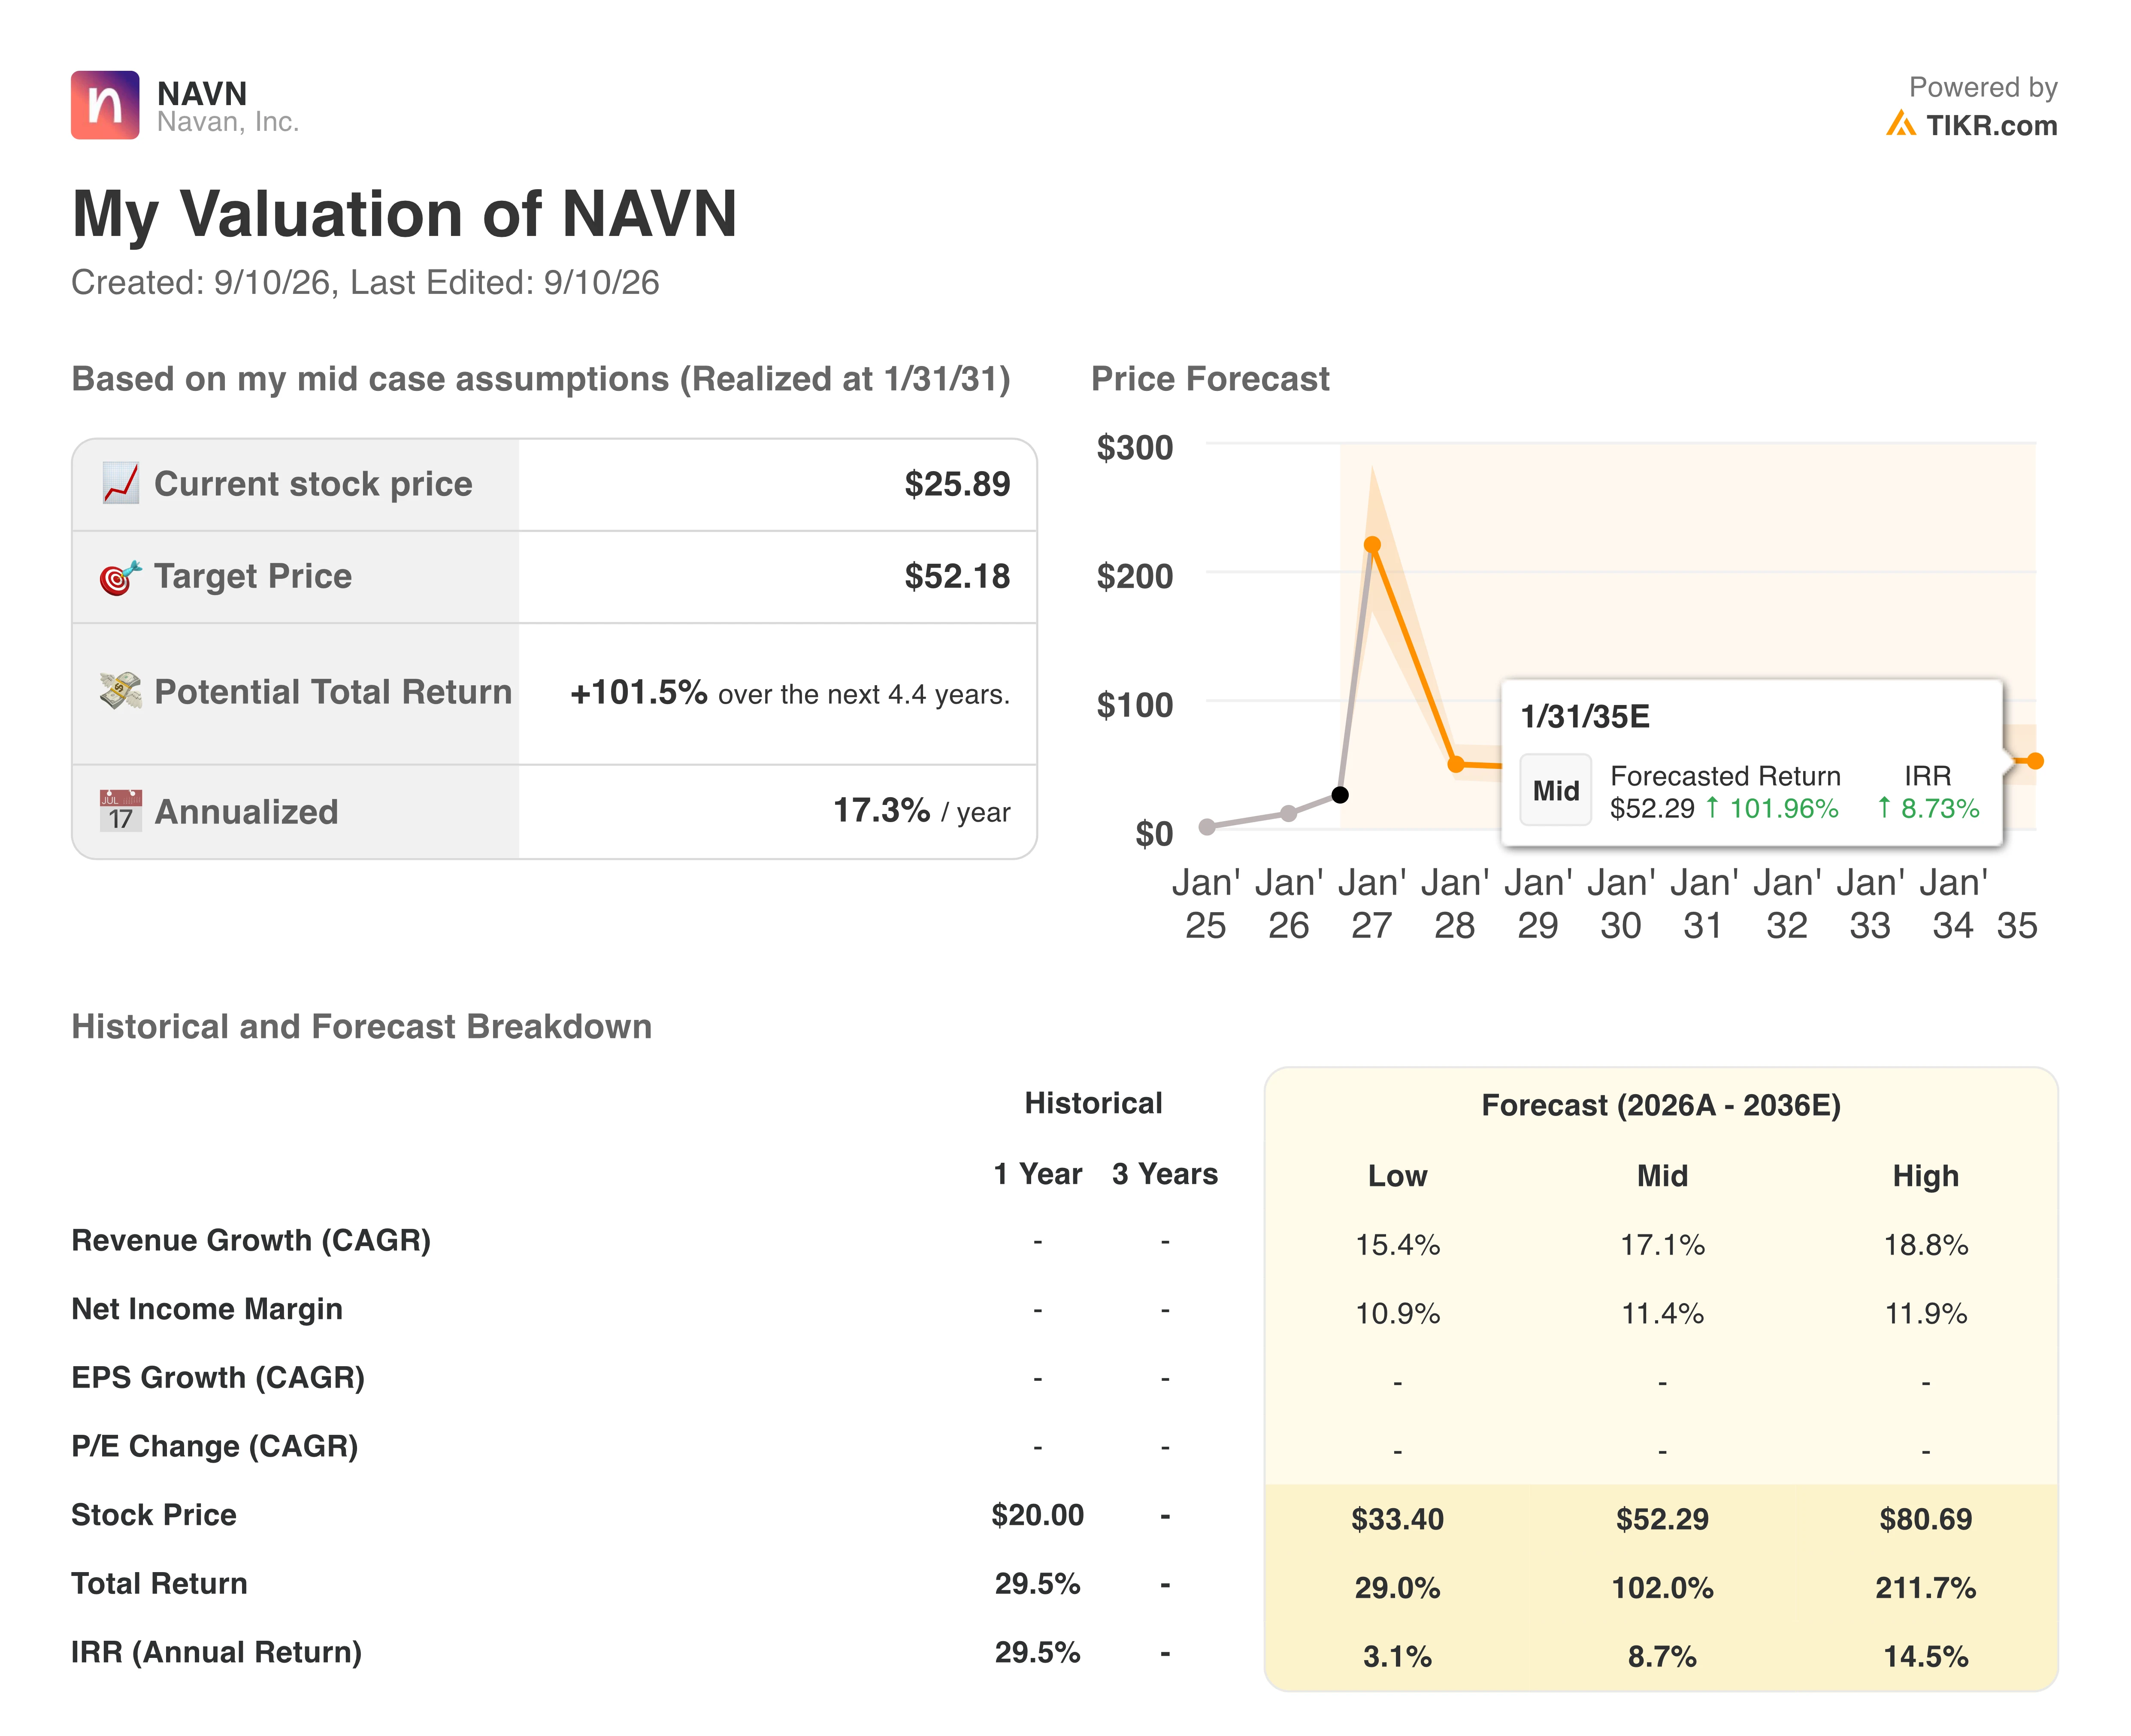Click the $20.00 historical stock price

coord(1037,1515)
